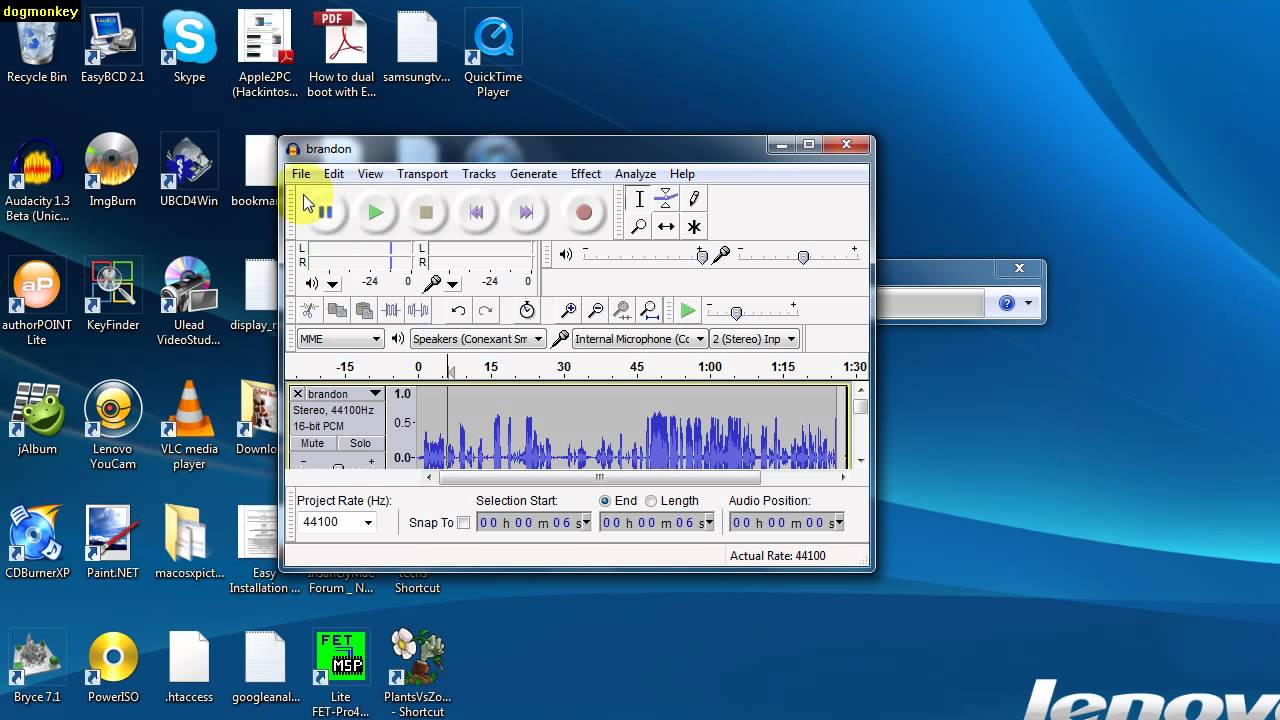1280x720 pixels.
Task: Select the VLC media player desktop icon
Action: tap(189, 424)
